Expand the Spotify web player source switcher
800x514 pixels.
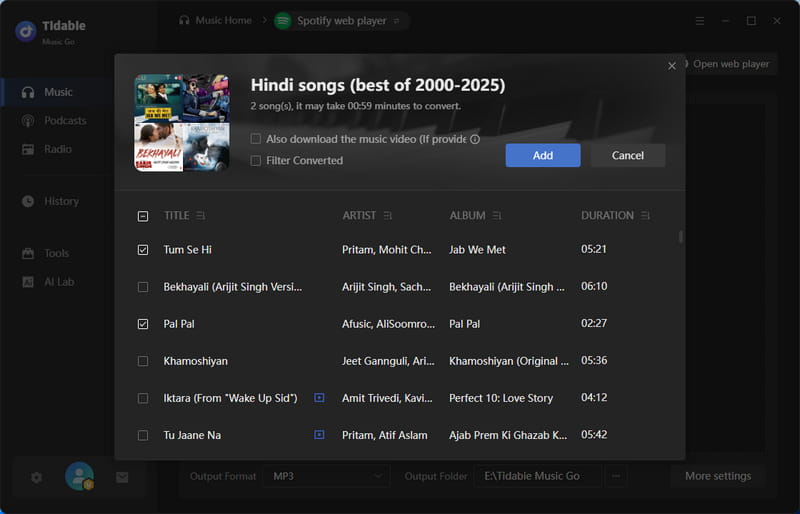pos(396,21)
